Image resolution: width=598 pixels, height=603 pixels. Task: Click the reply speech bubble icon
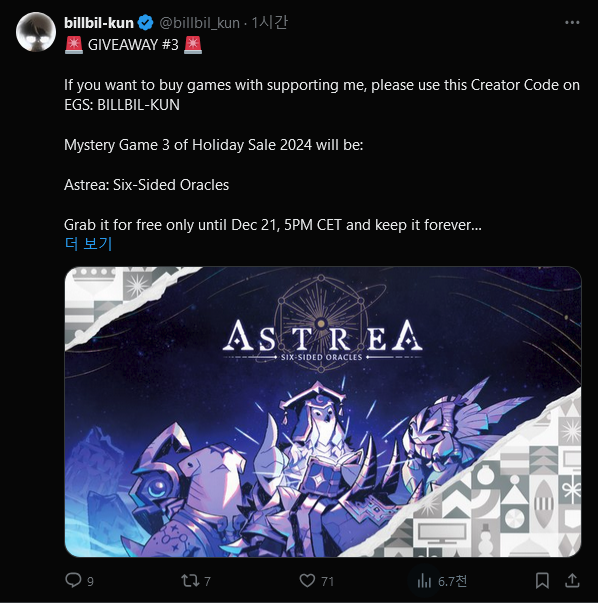tap(73, 580)
